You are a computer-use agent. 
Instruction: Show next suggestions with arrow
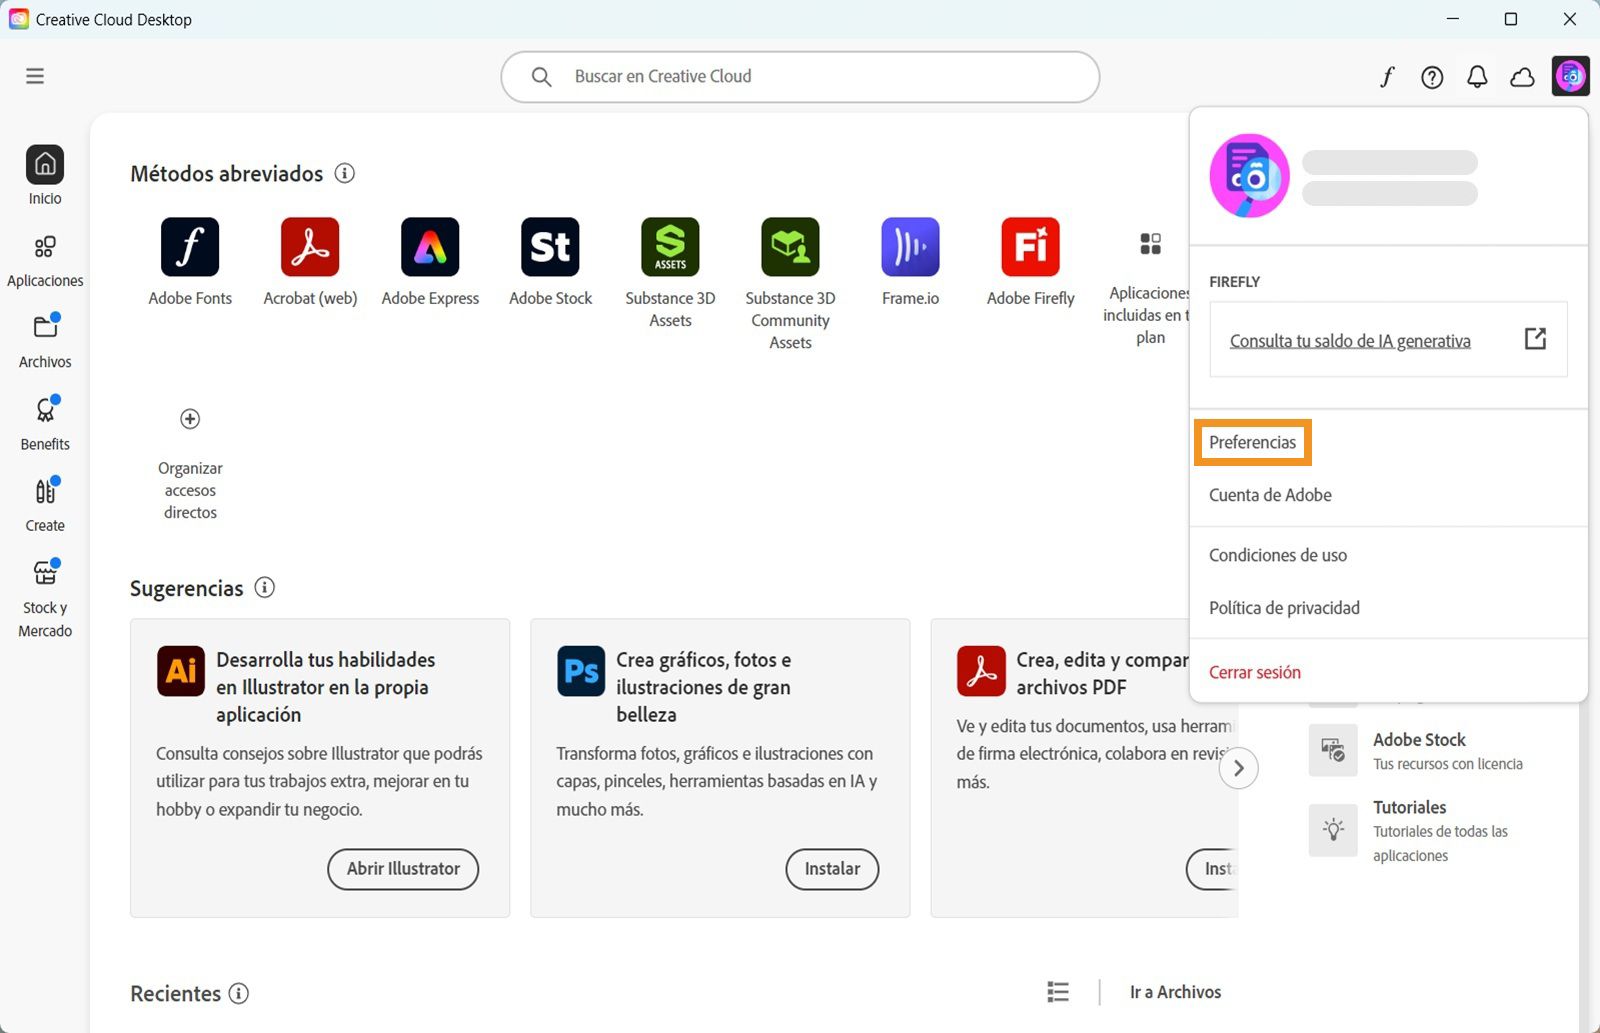[x=1239, y=768]
